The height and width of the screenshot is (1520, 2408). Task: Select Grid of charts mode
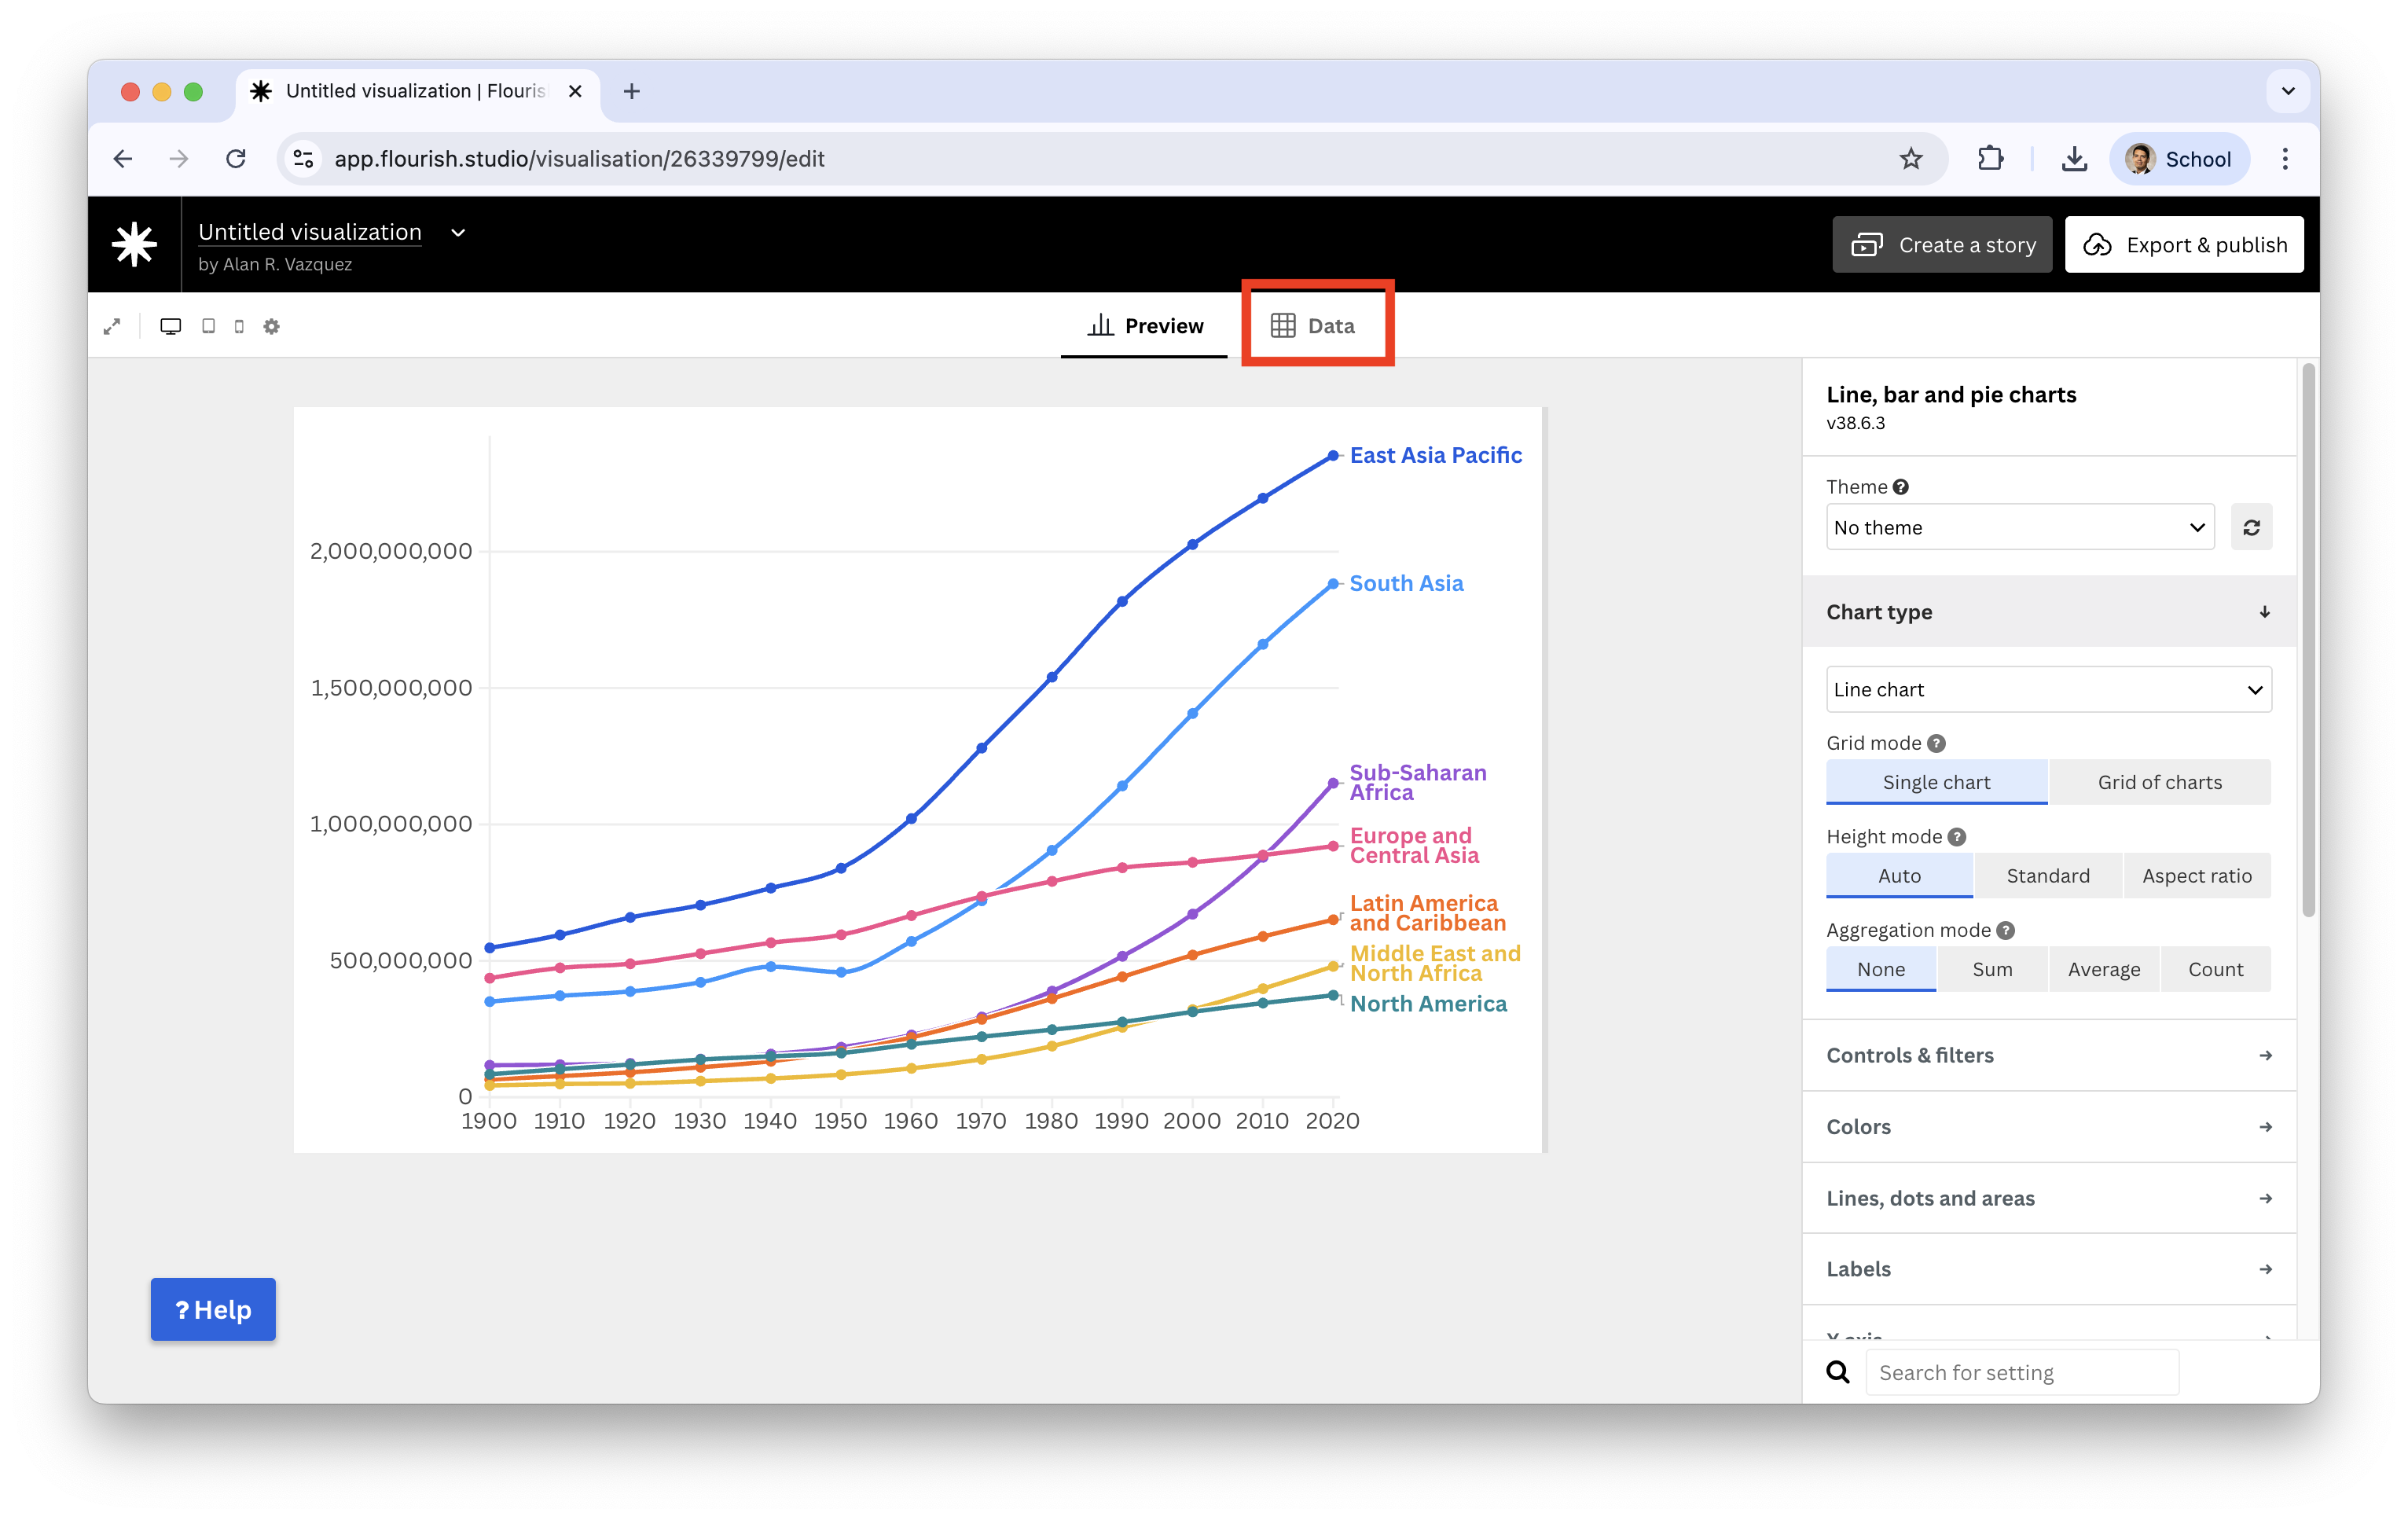(2159, 782)
